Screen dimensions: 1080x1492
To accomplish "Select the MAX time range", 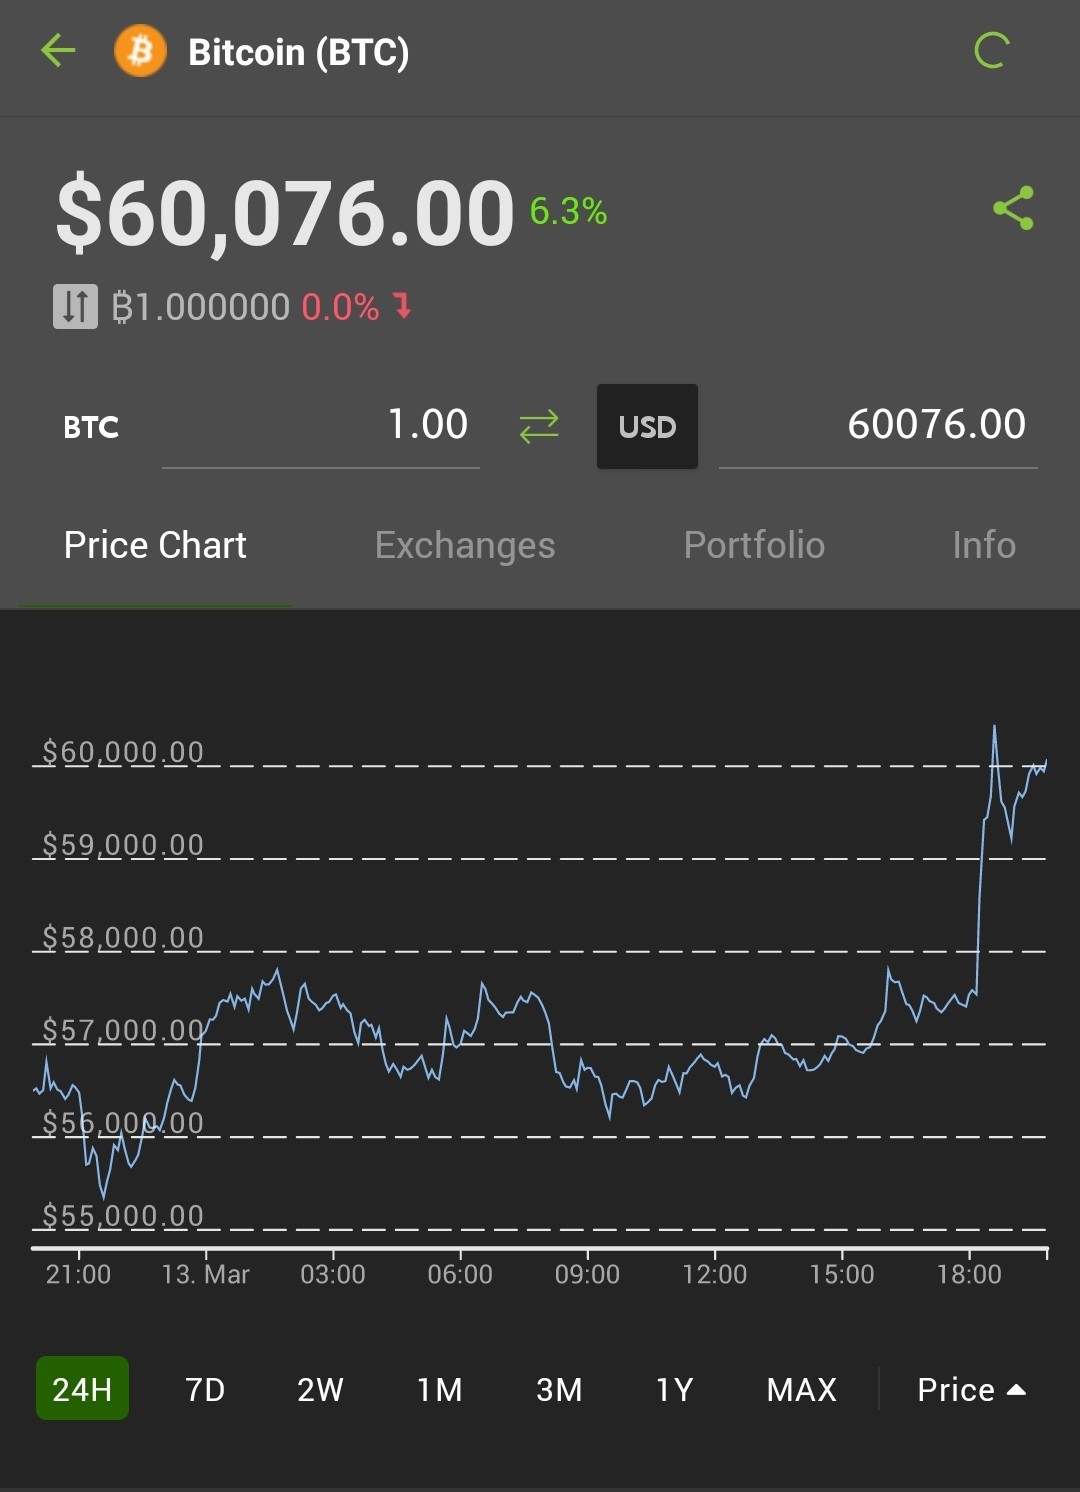I will (x=801, y=1389).
